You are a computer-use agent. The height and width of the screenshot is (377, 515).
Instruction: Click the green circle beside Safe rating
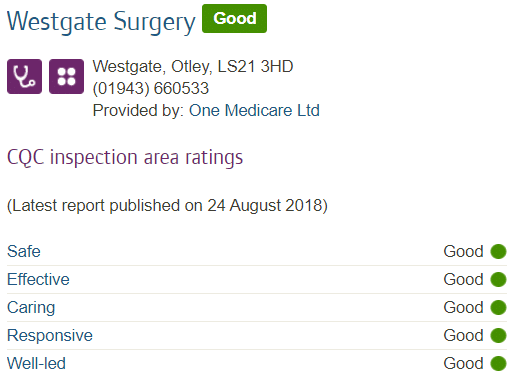point(498,251)
